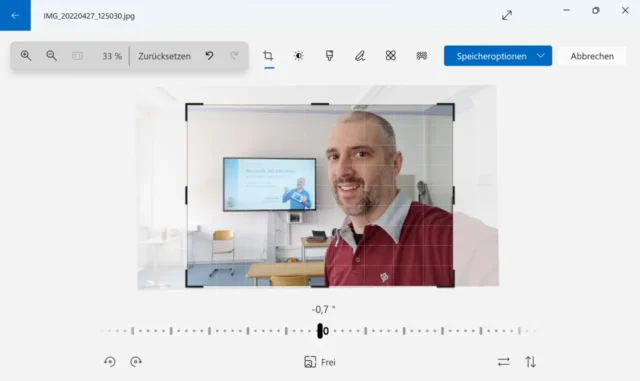640x381 pixels.
Task: Go back using the blue arrow
Action: point(15,16)
